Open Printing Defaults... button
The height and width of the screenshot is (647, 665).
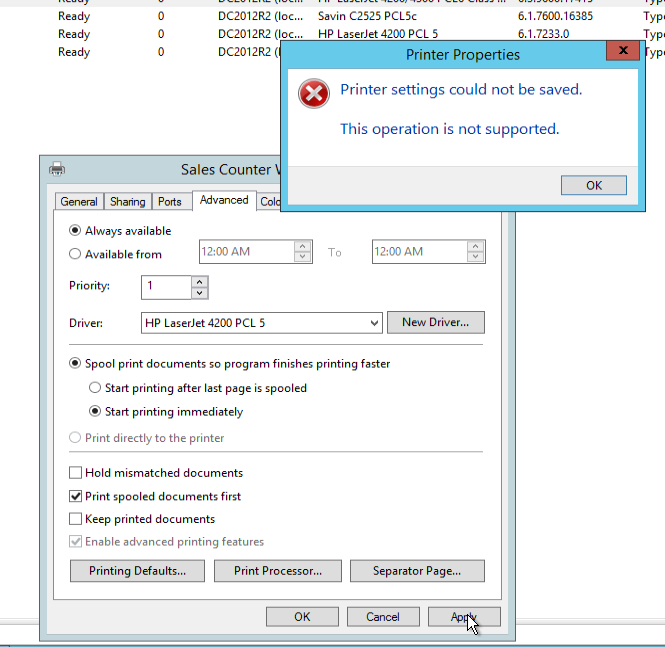[x=137, y=571]
